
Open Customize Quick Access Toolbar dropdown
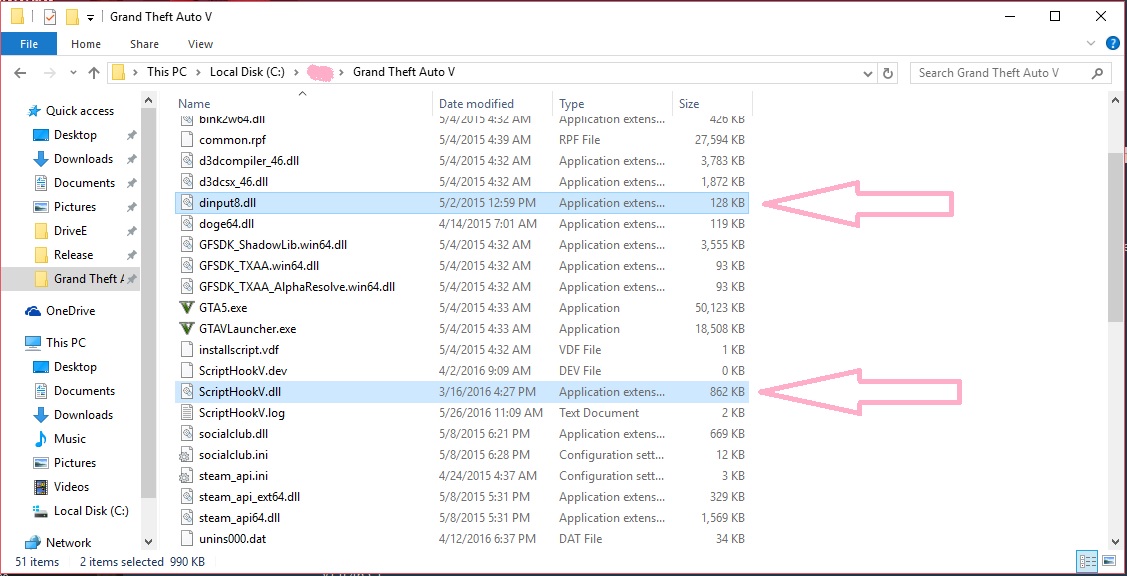[90, 17]
